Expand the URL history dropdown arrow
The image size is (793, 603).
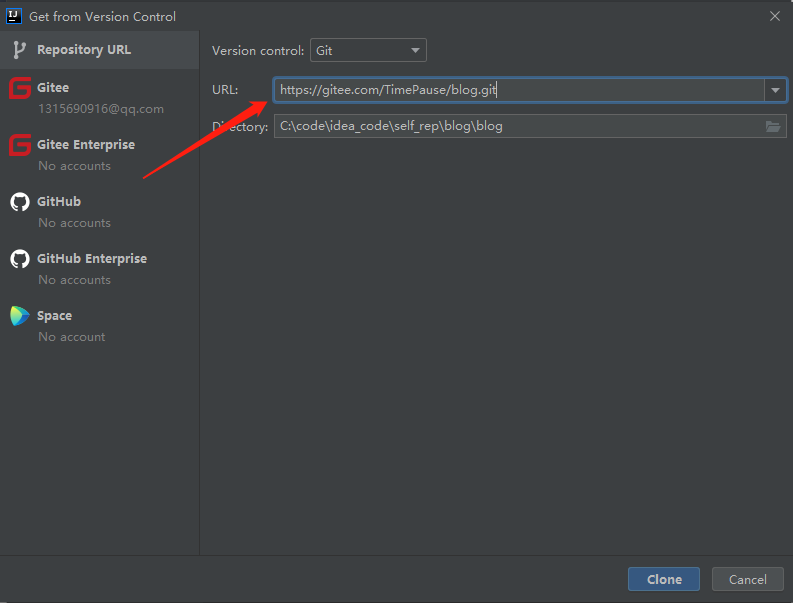coord(775,90)
